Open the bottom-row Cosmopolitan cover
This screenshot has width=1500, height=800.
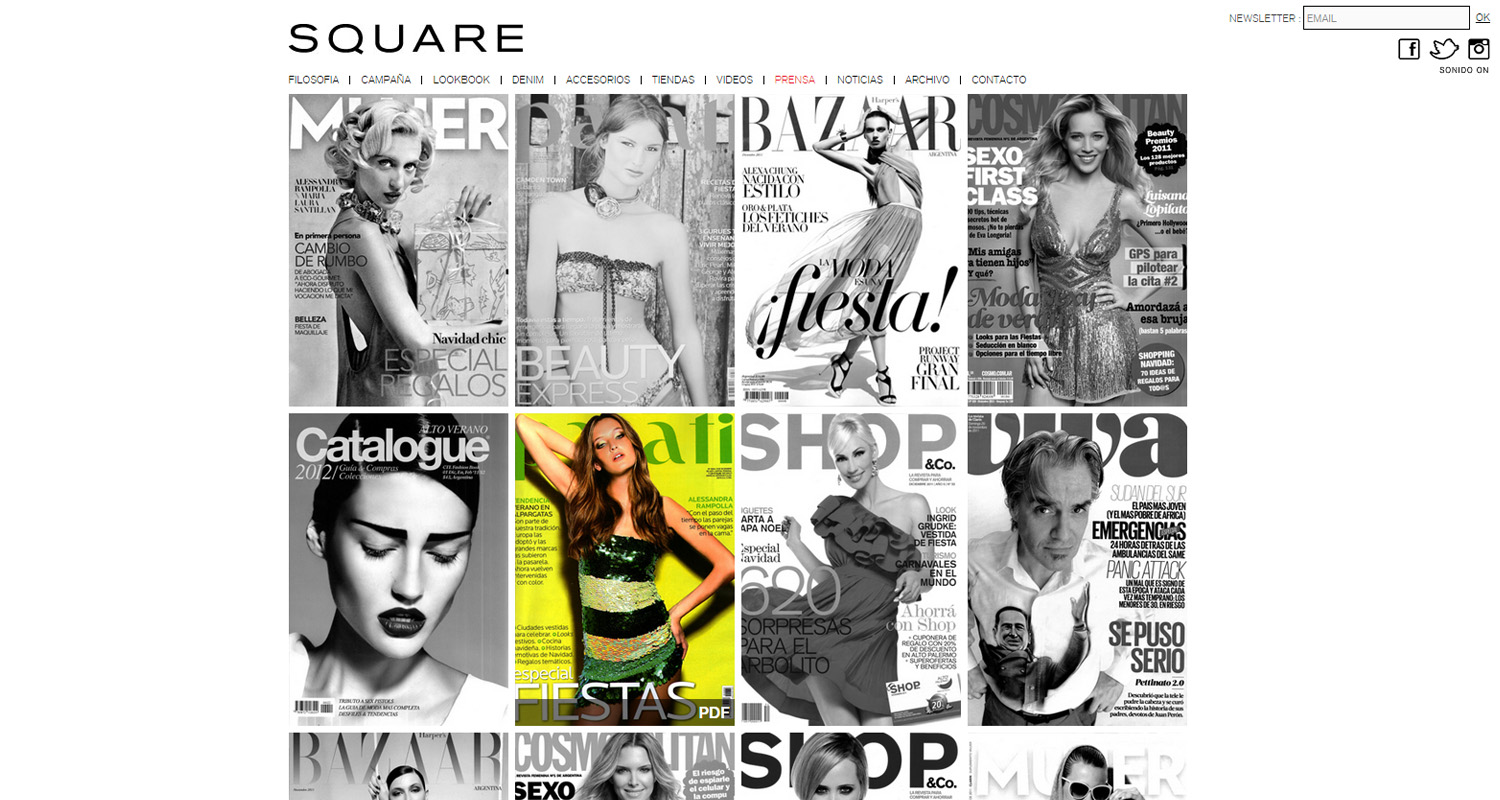pyautogui.click(x=624, y=766)
